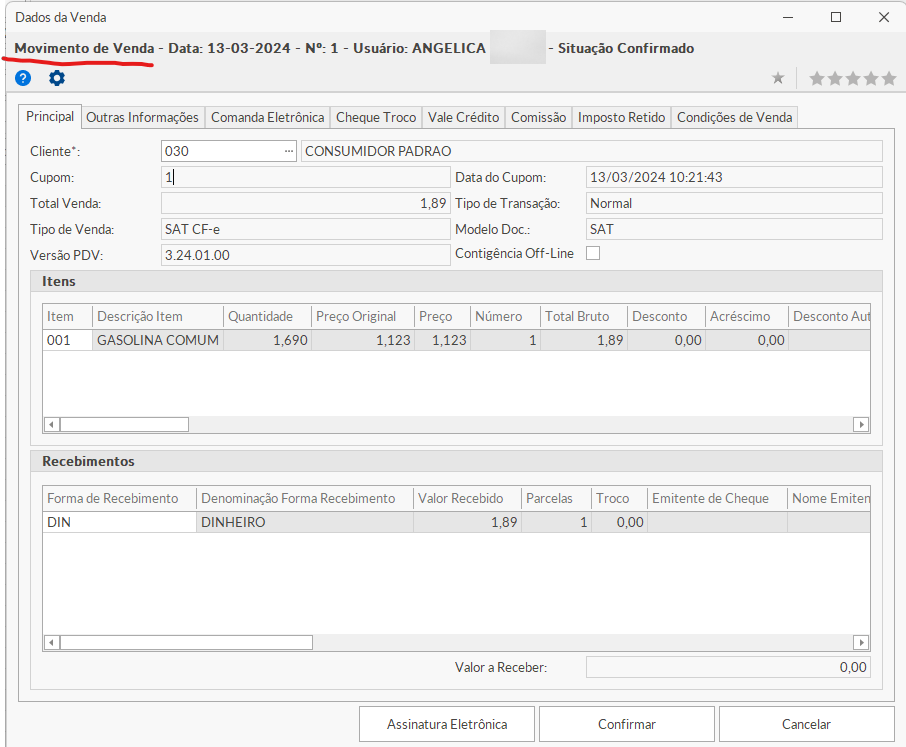Click Assinatura Eletrônica button
Screen dimensions: 906x747
pyautogui.click(x=447, y=724)
